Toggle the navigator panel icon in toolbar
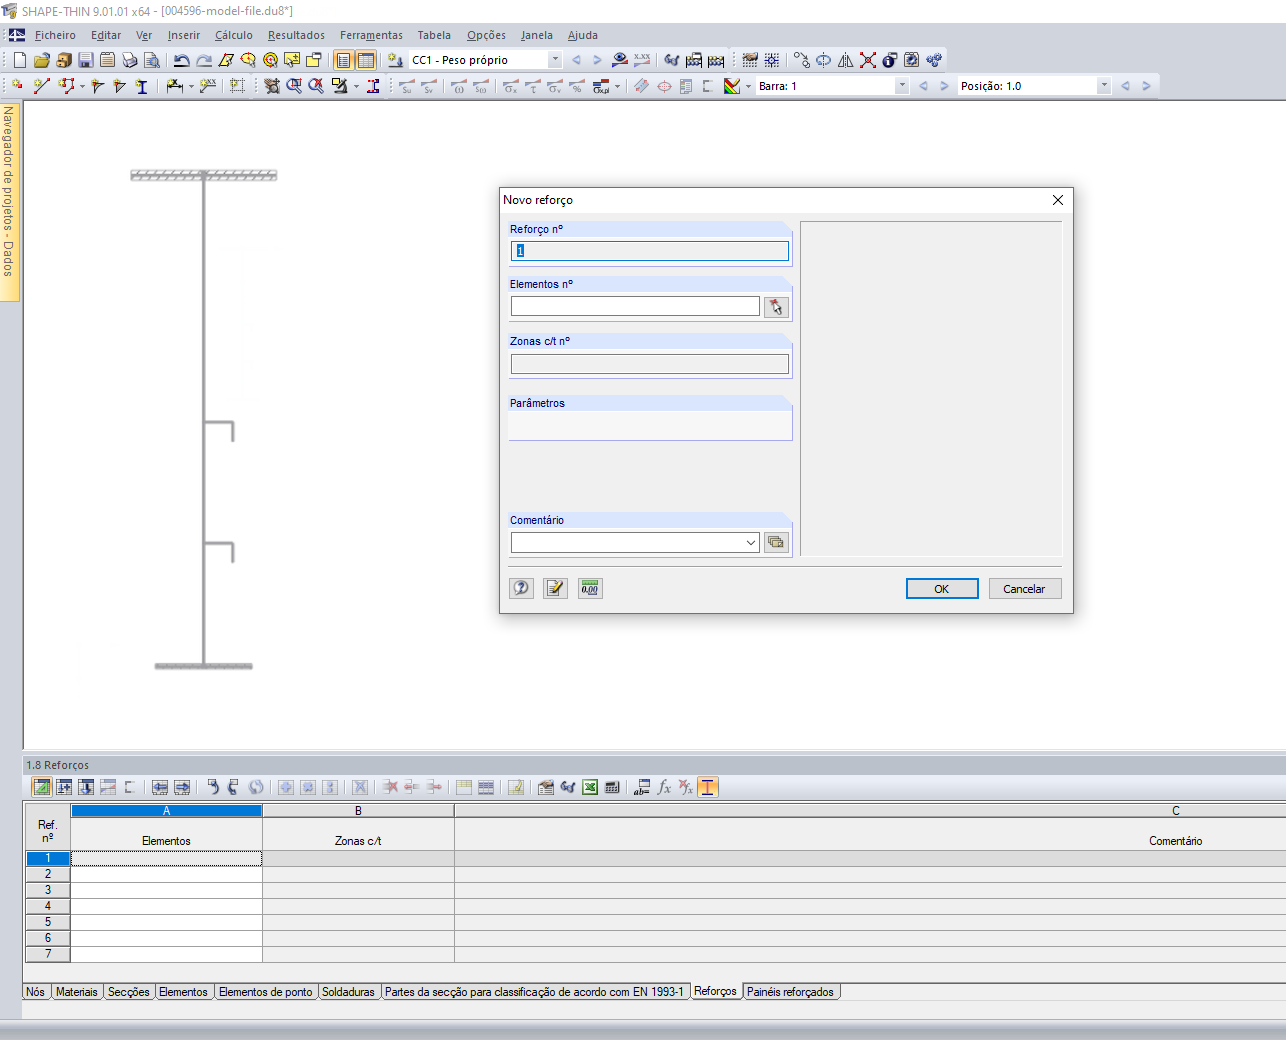Viewport: 1286px width, 1040px height. [344, 60]
